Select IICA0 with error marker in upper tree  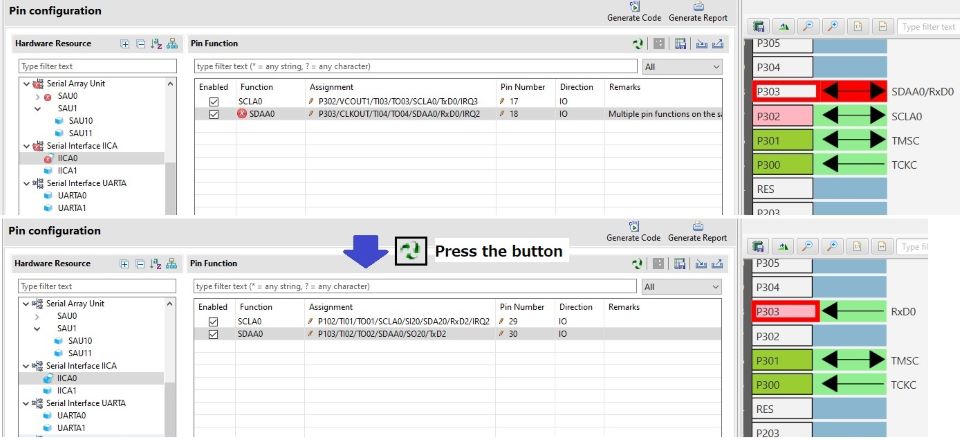68,158
